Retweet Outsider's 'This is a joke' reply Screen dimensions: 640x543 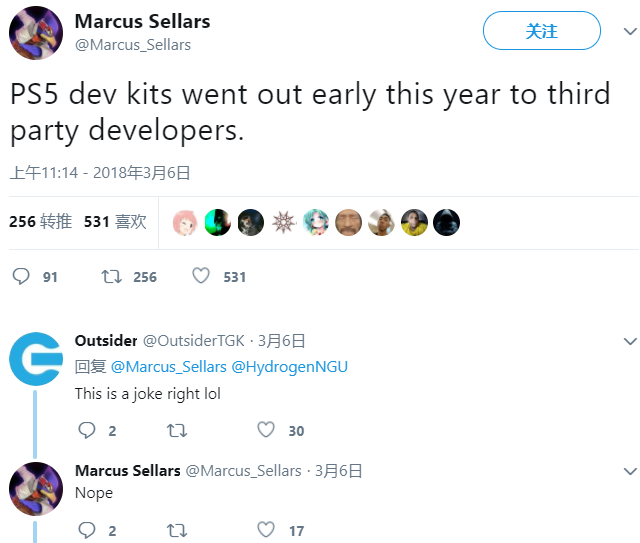[176, 430]
